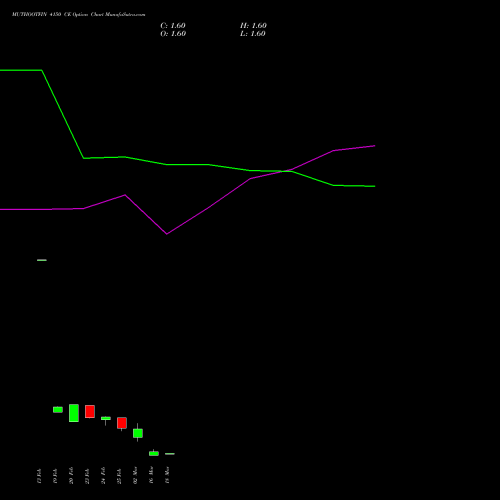The image size is (500, 500).
Task: Select the small green candle above 24 Feb
Action: [106, 419]
